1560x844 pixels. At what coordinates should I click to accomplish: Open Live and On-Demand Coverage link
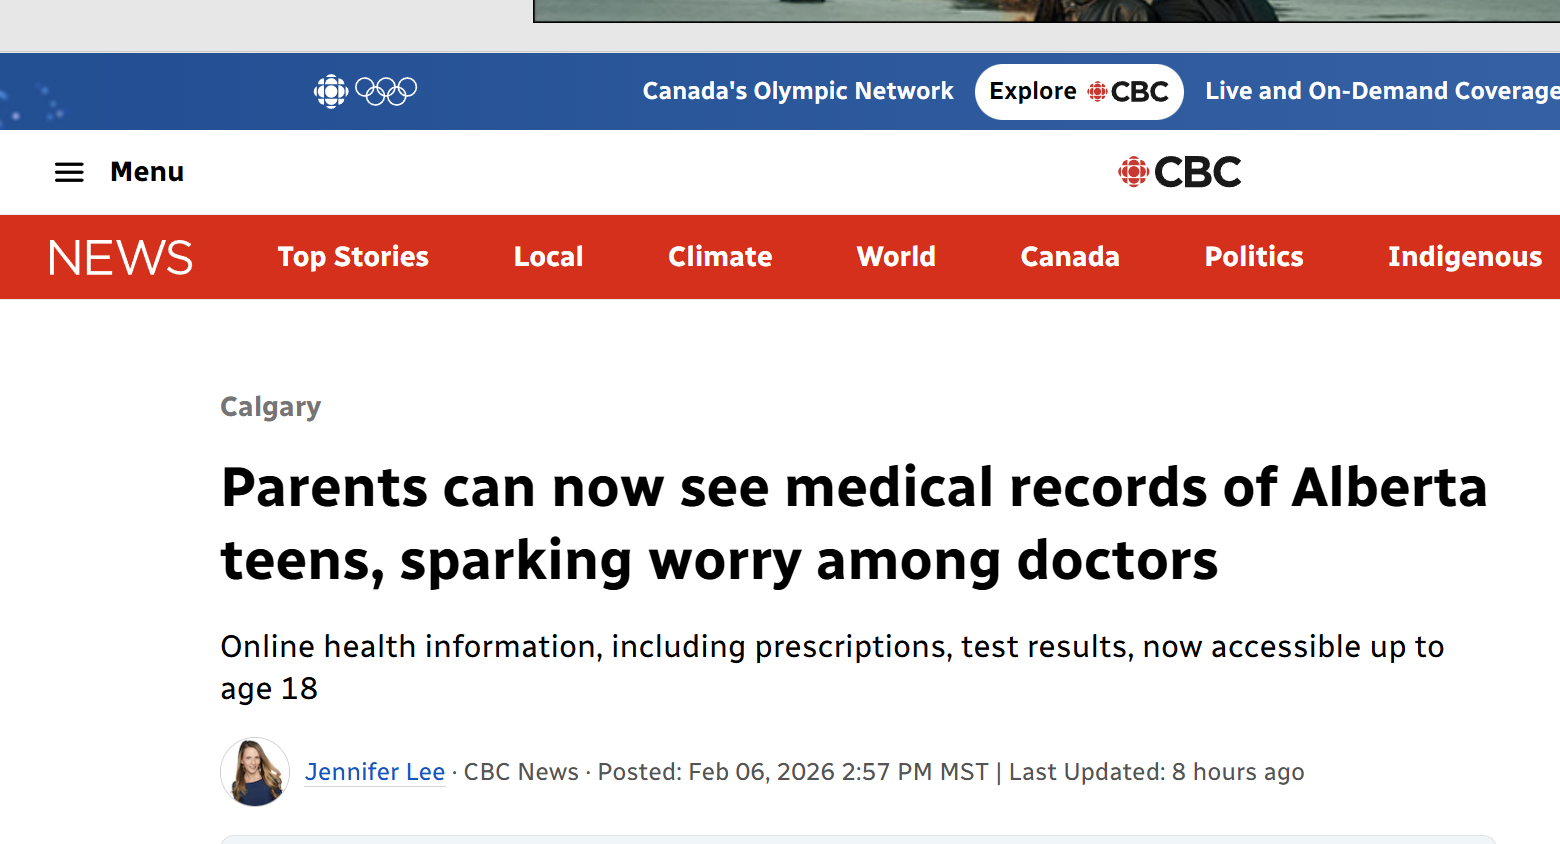point(1381,91)
